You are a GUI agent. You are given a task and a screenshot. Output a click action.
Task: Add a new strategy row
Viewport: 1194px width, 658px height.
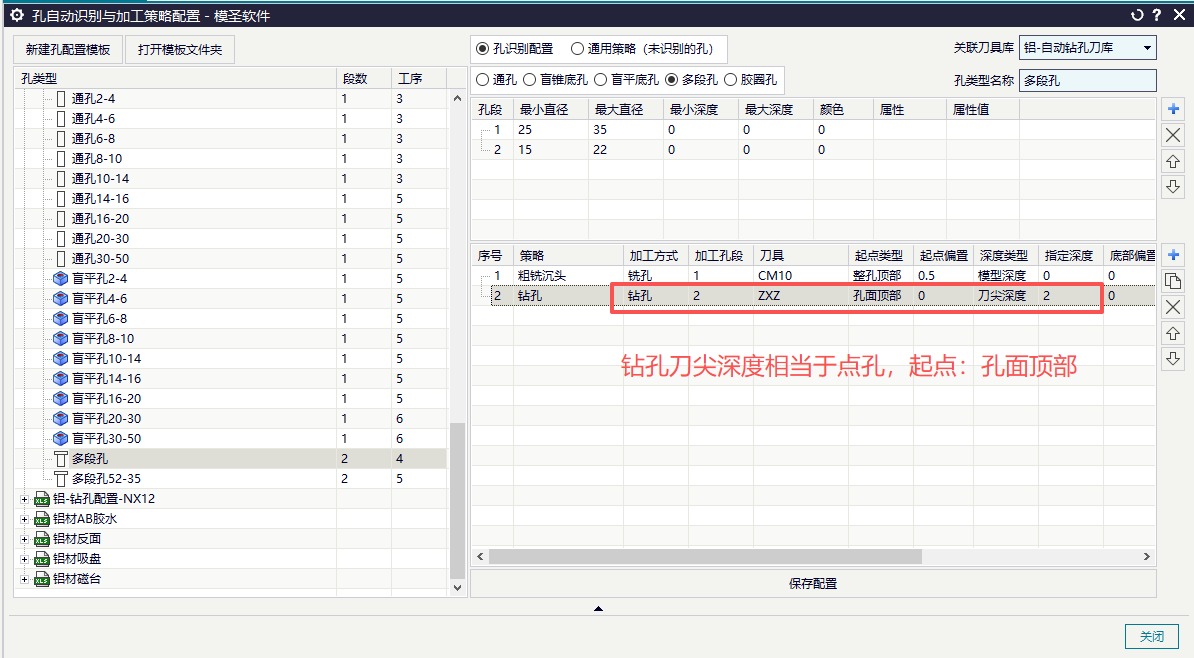pyautogui.click(x=1173, y=255)
